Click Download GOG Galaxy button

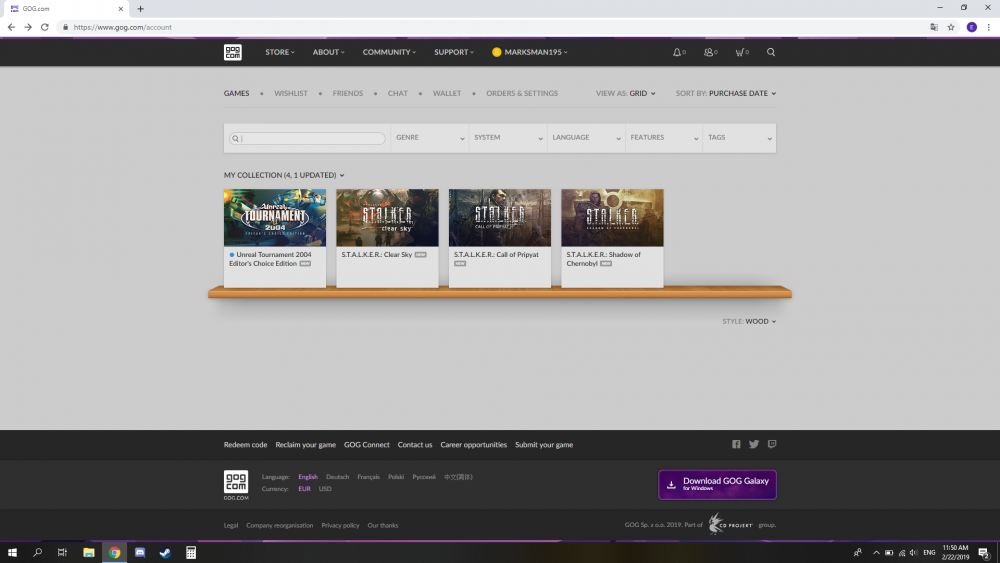pos(717,485)
